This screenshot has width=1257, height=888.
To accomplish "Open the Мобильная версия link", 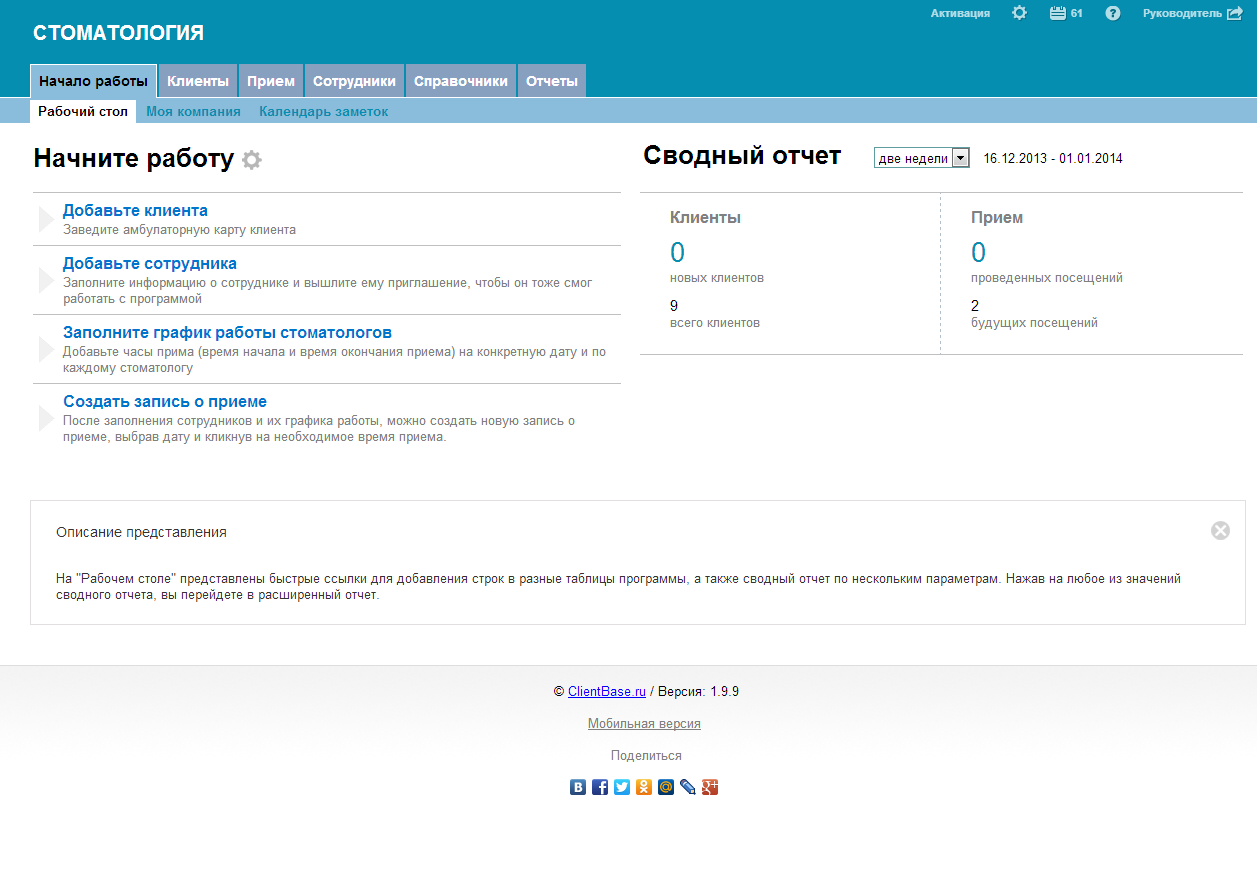I will coord(644,723).
